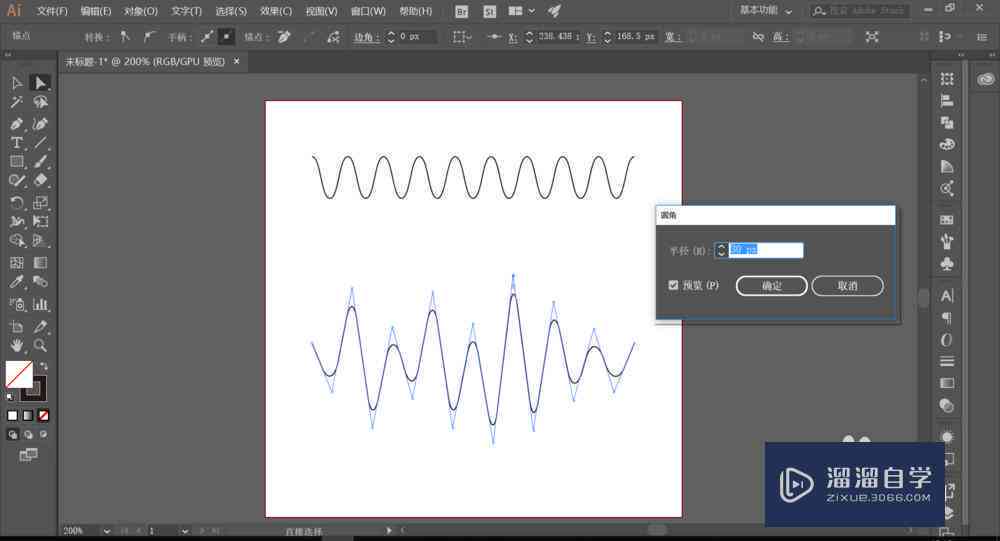The width and height of the screenshot is (1000, 541).
Task: Select the Gradient tool
Action: [x=40, y=263]
